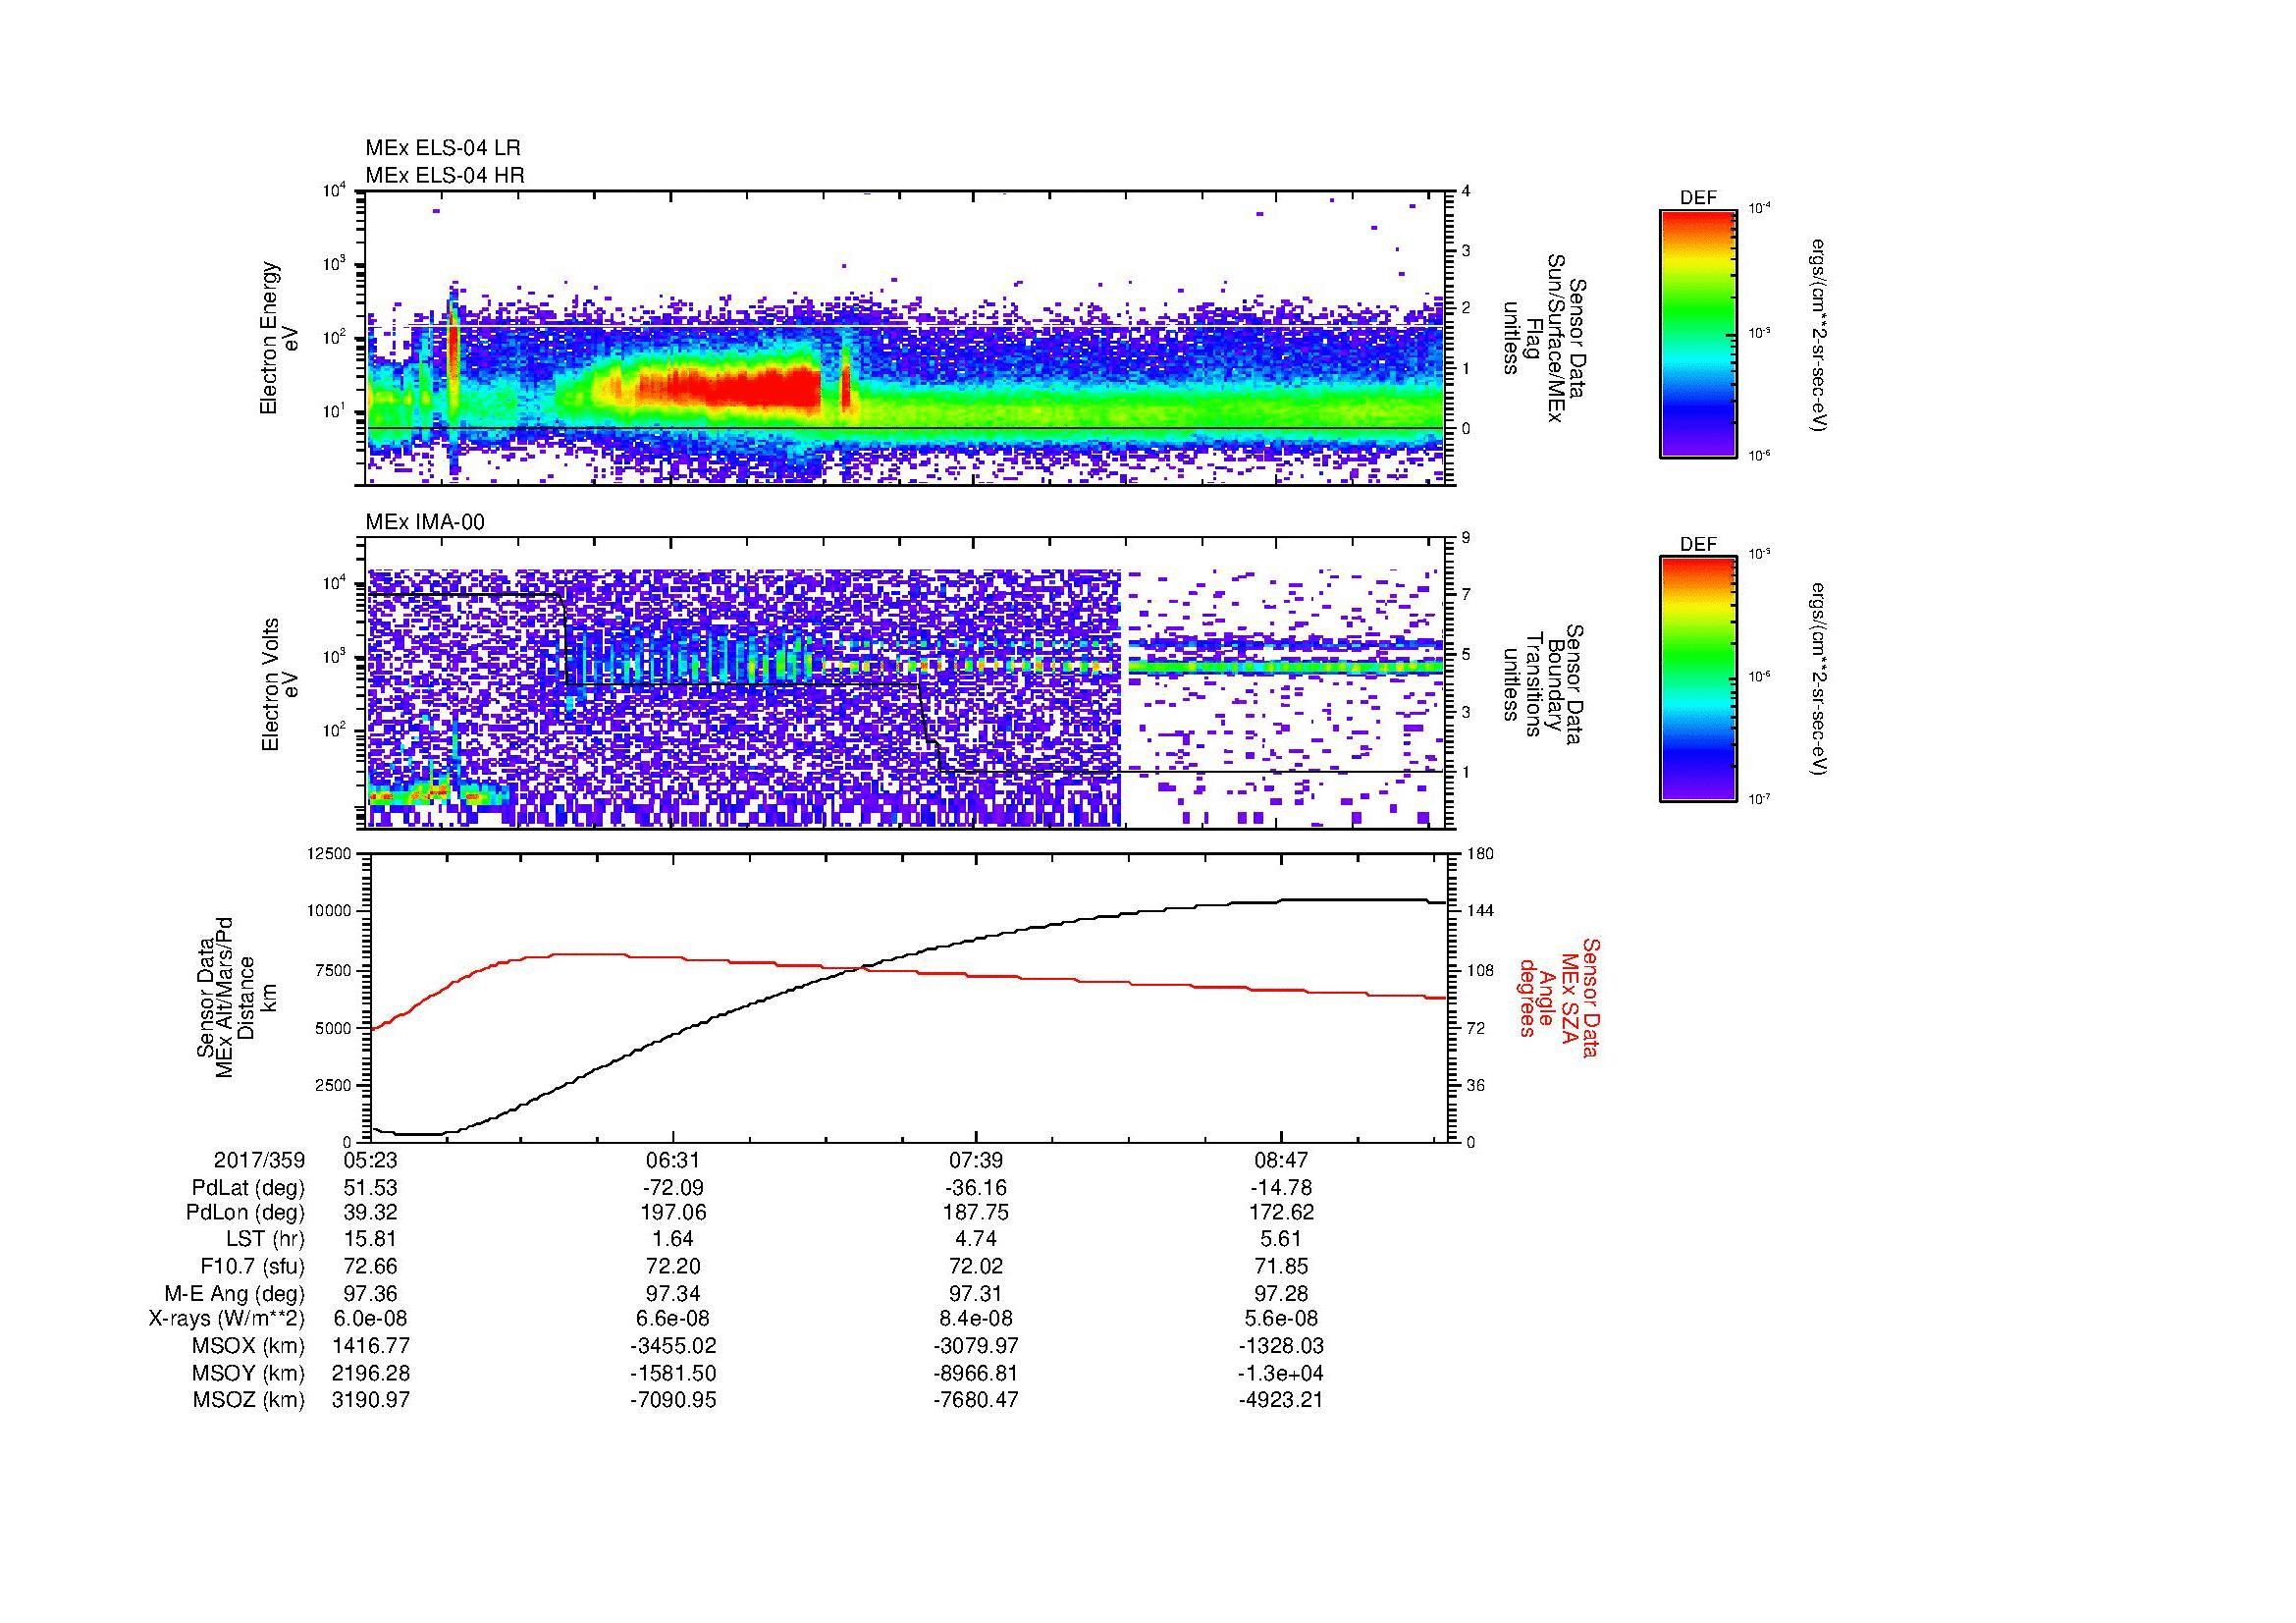
Task: Click the time tick label '06:31'
Action: [673, 1160]
